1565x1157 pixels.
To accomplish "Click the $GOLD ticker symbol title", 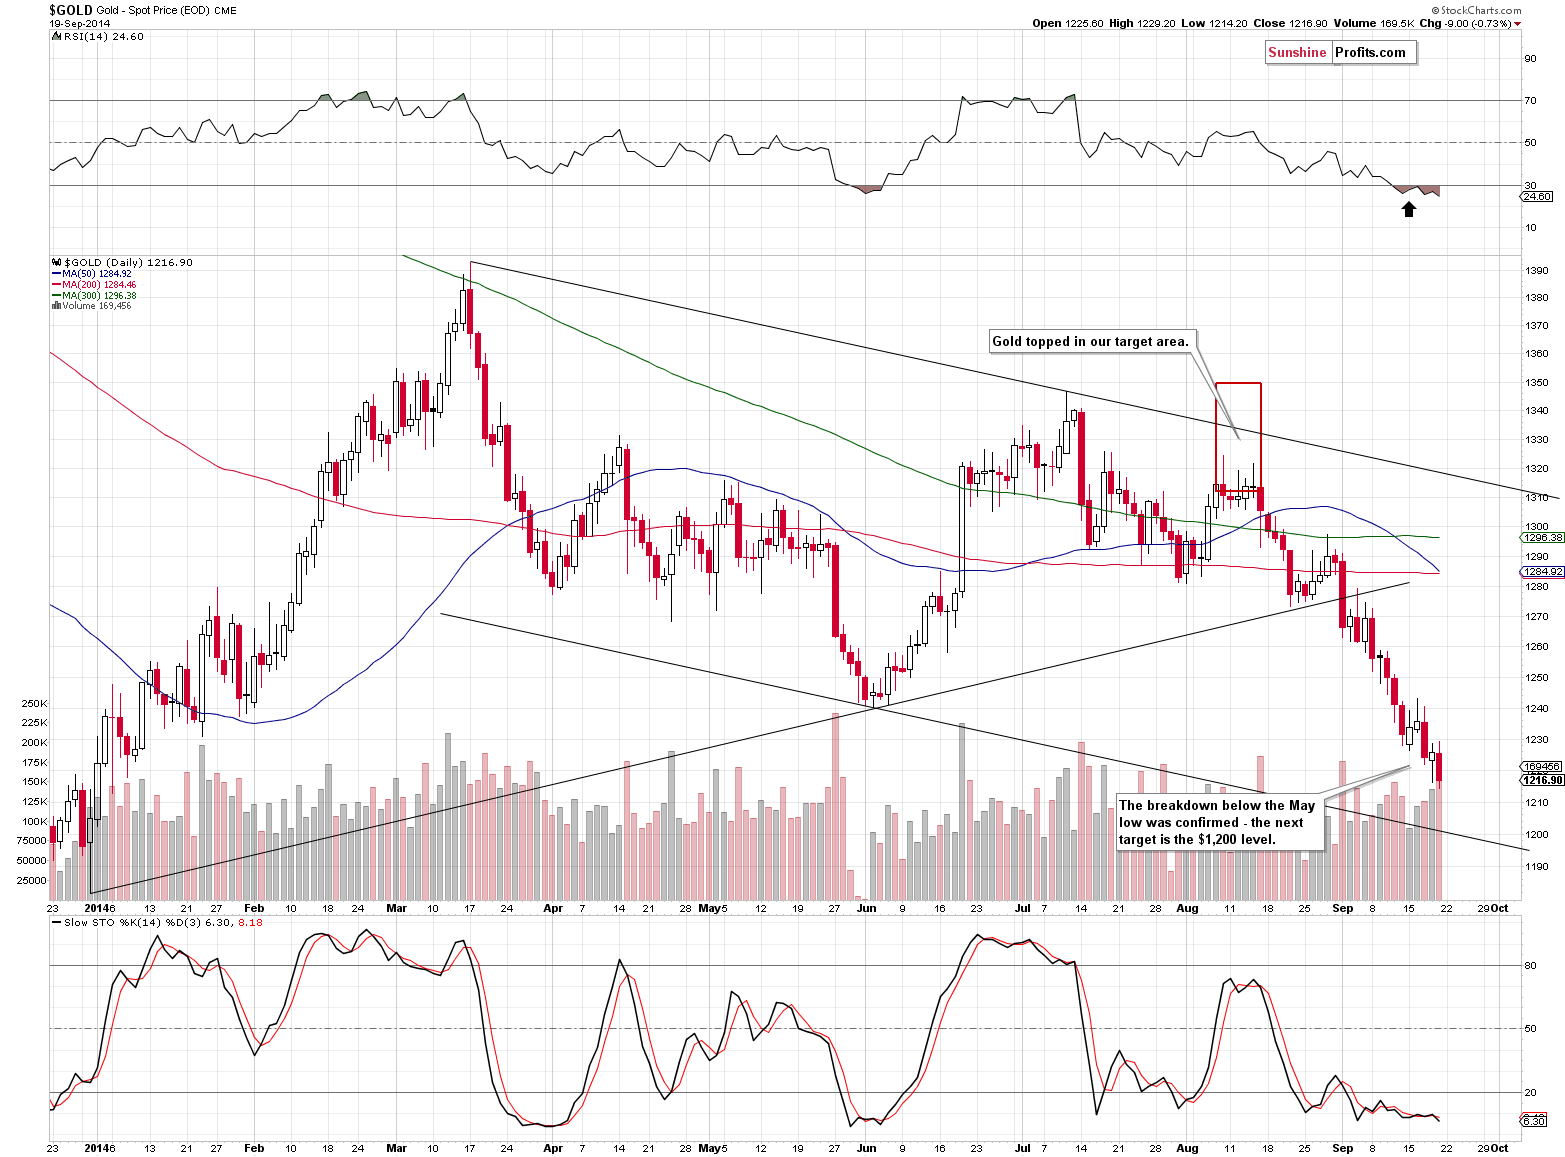I will 71,10.
